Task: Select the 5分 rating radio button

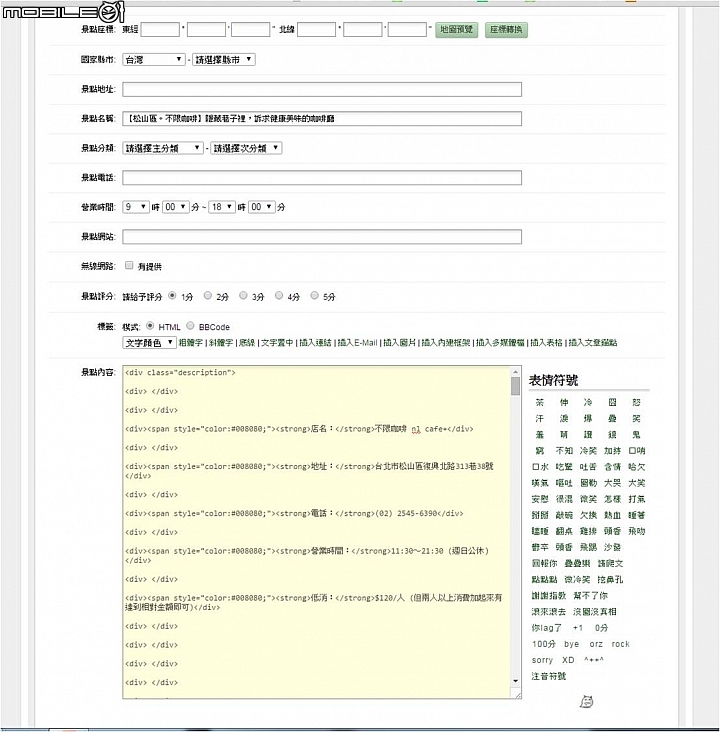Action: 314,296
